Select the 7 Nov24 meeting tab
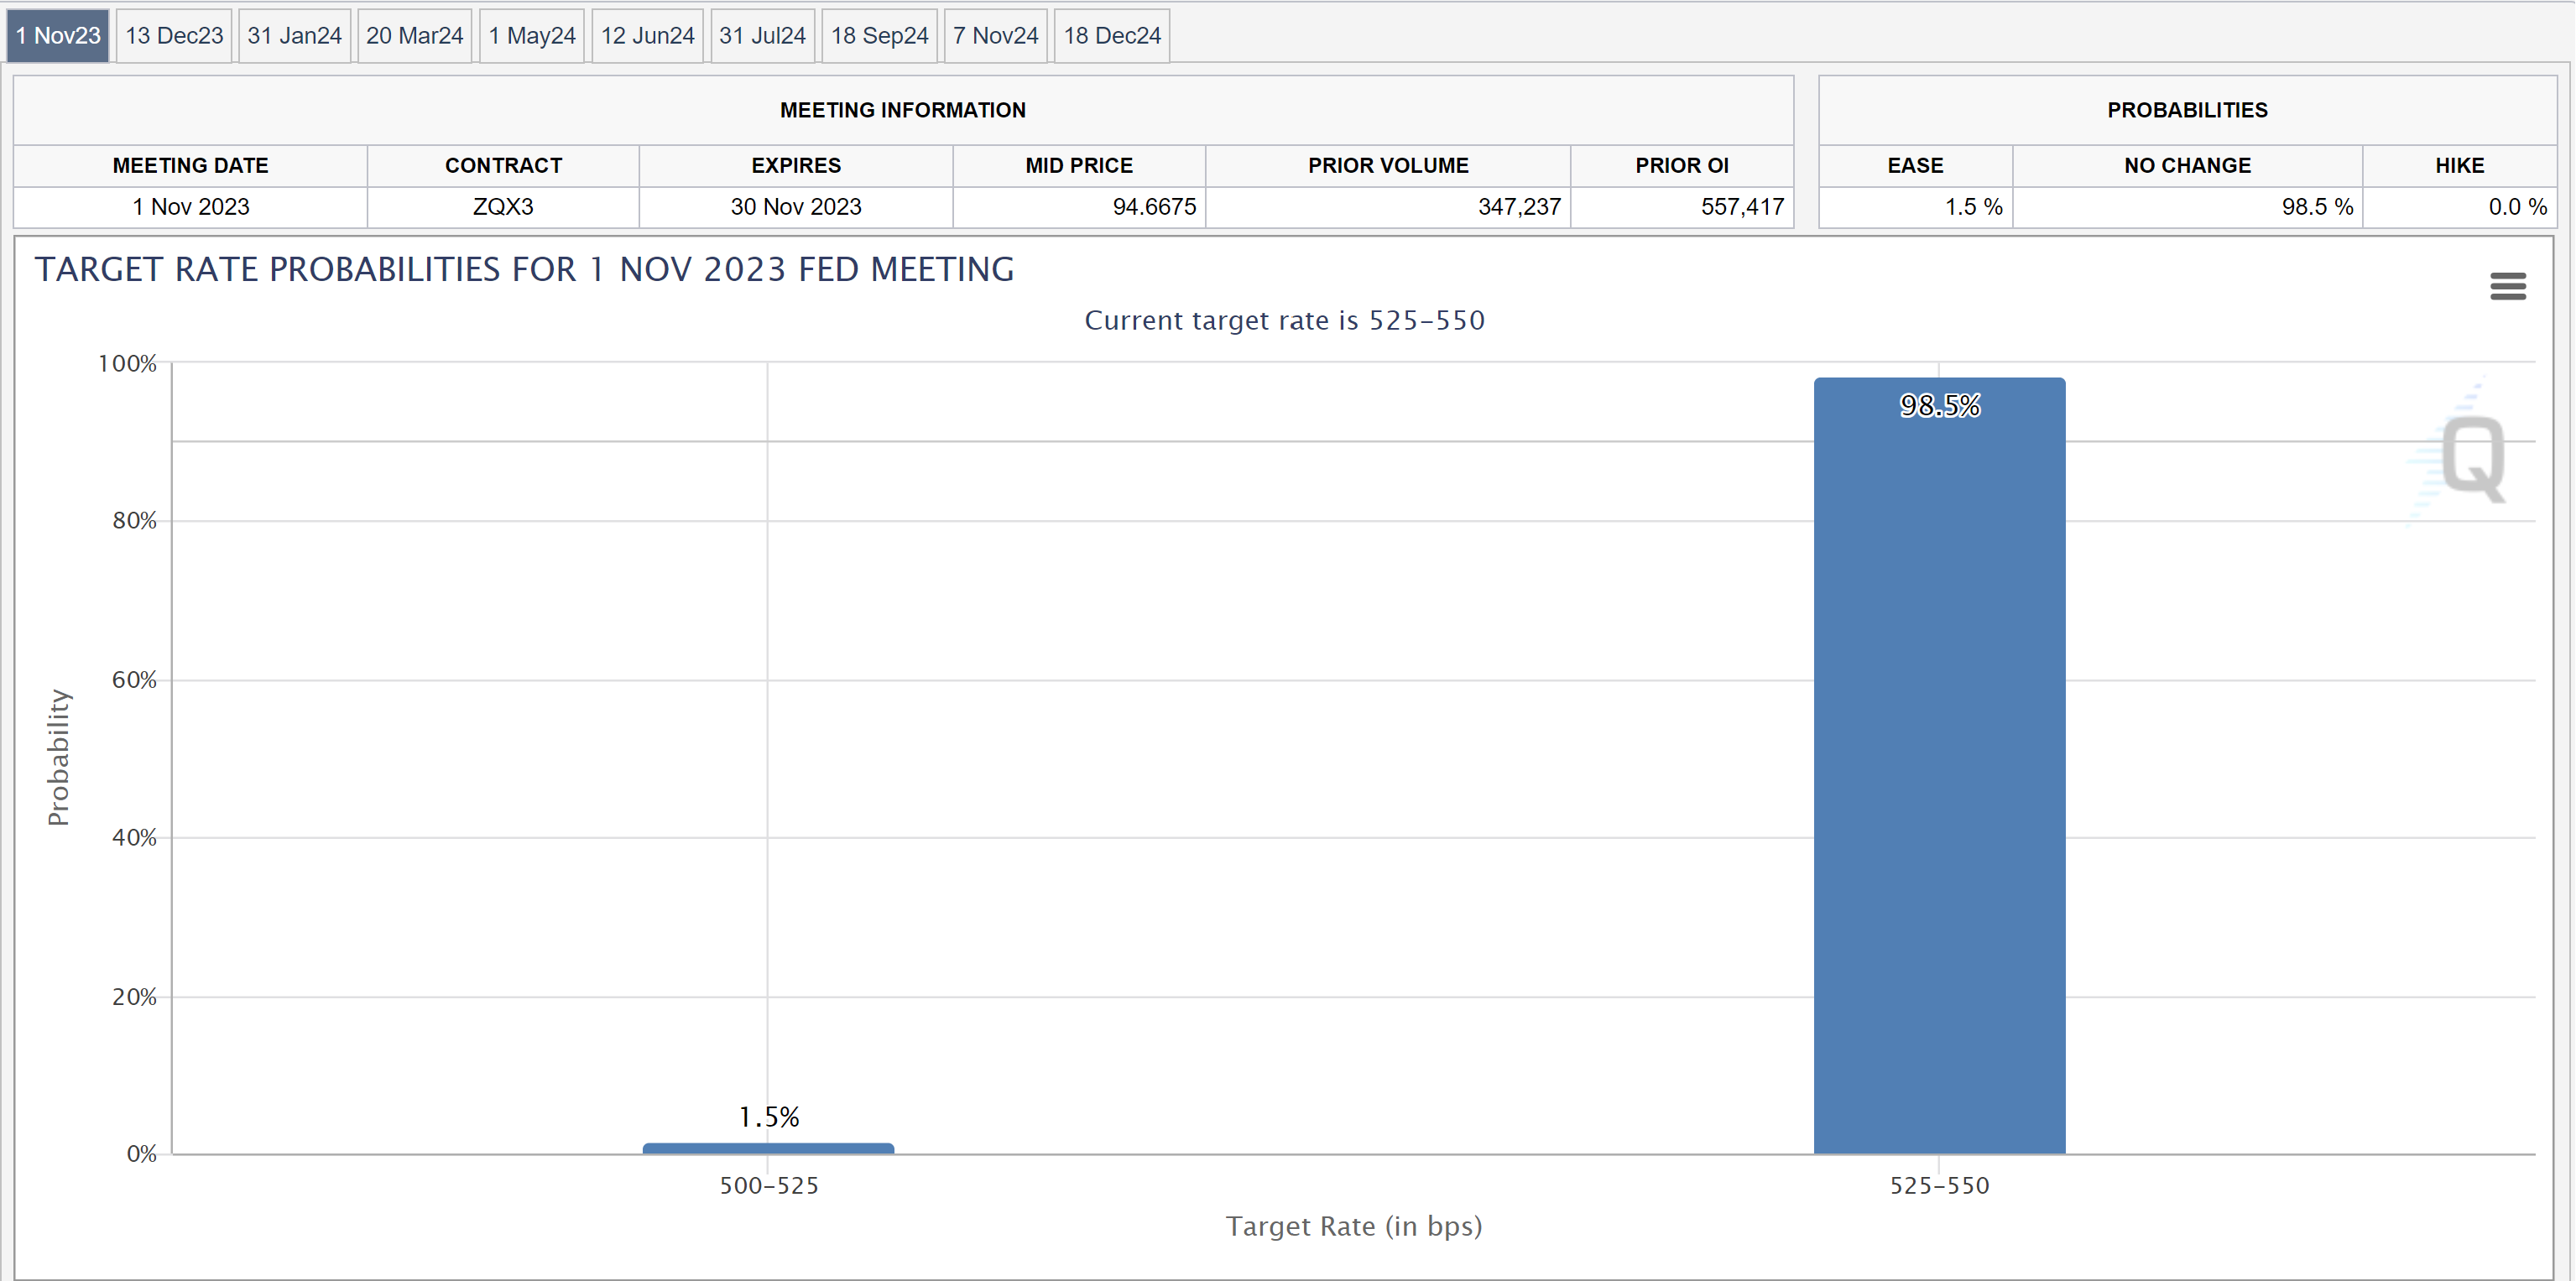 (x=995, y=36)
